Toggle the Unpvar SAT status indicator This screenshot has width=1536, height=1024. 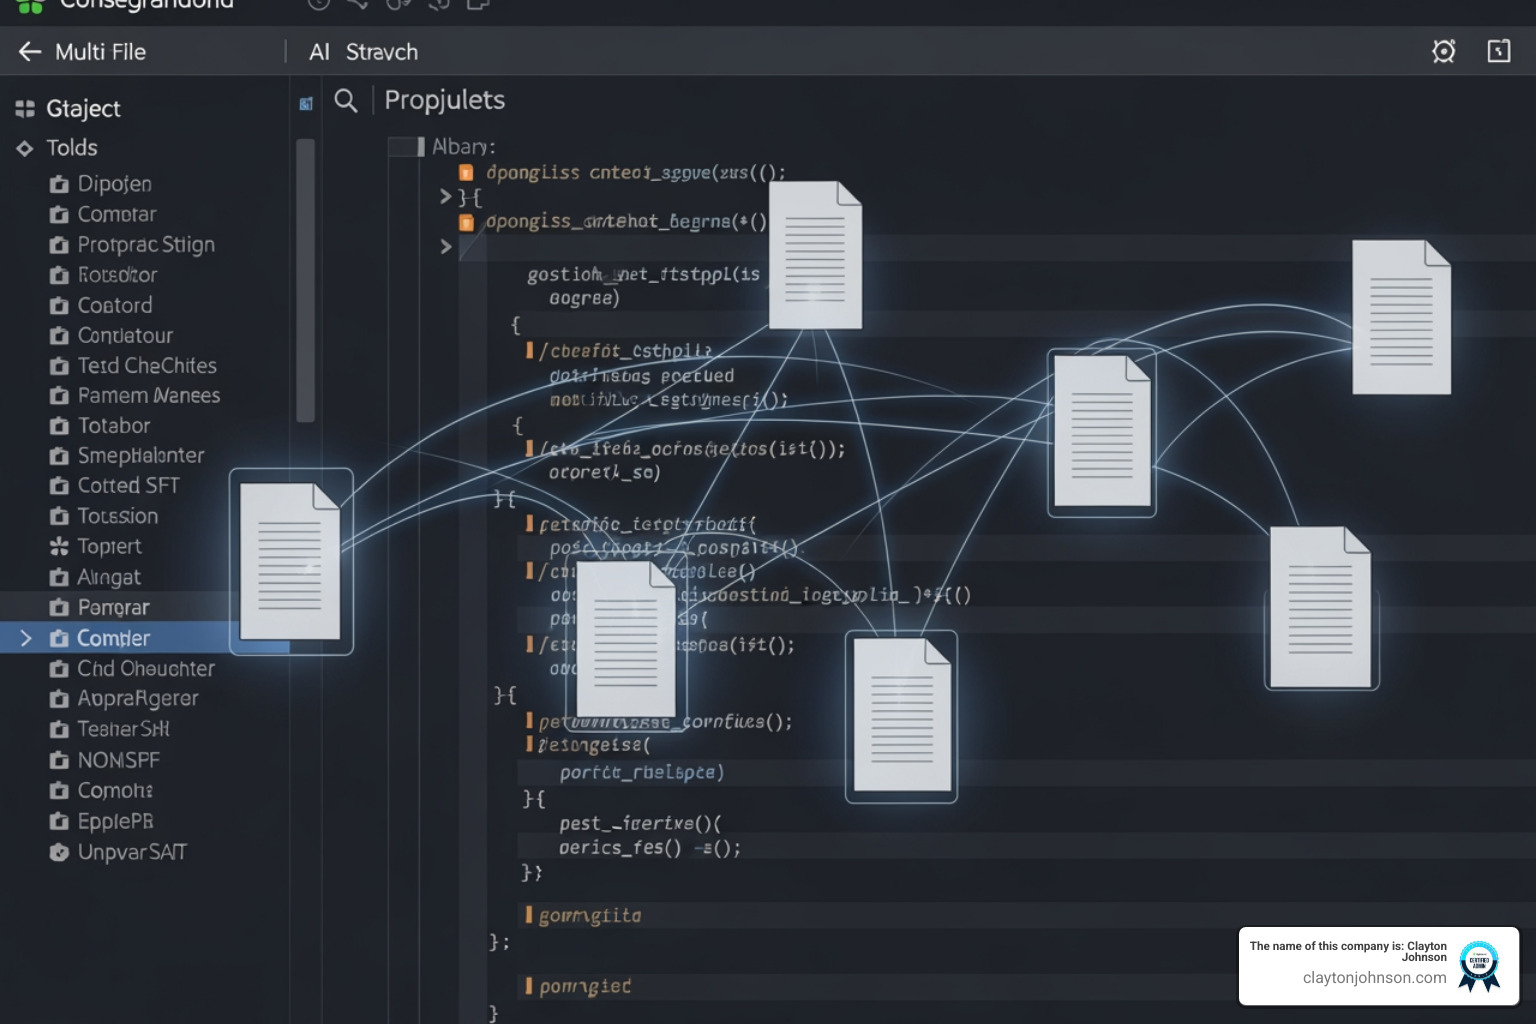pos(59,852)
